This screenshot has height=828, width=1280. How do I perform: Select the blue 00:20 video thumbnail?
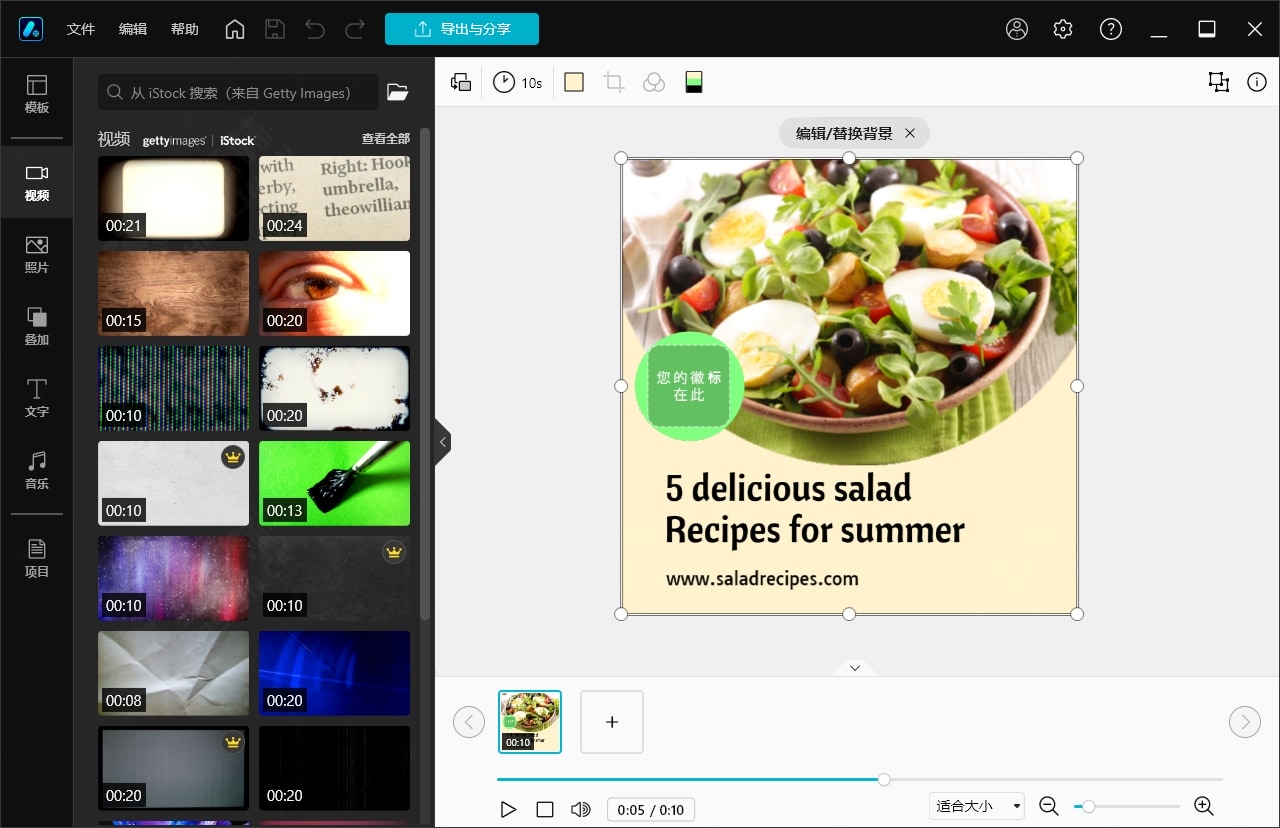335,673
